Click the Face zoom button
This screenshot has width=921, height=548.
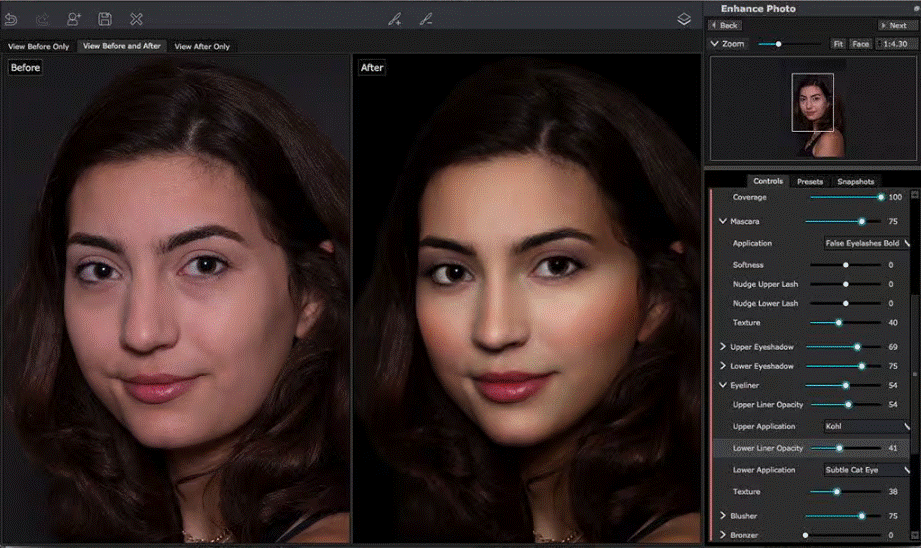pyautogui.click(x=861, y=44)
